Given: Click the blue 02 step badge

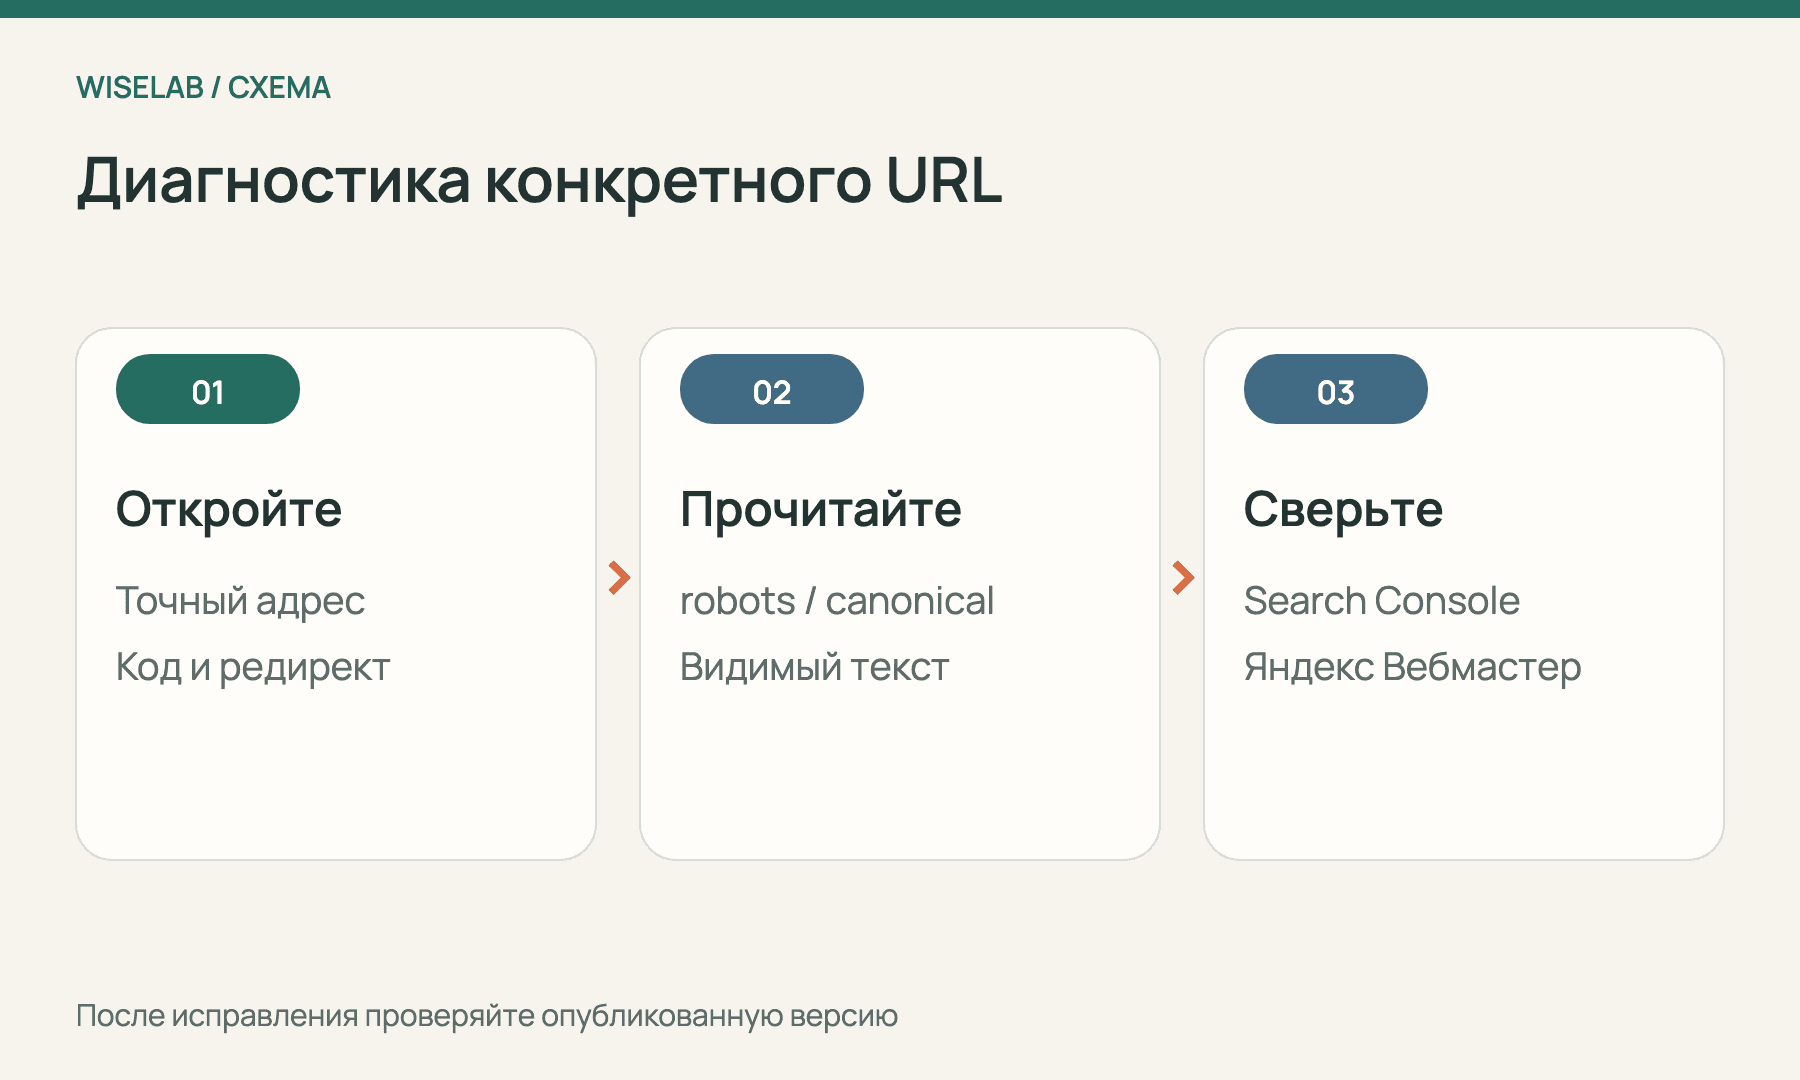Looking at the screenshot, I should [x=772, y=389].
